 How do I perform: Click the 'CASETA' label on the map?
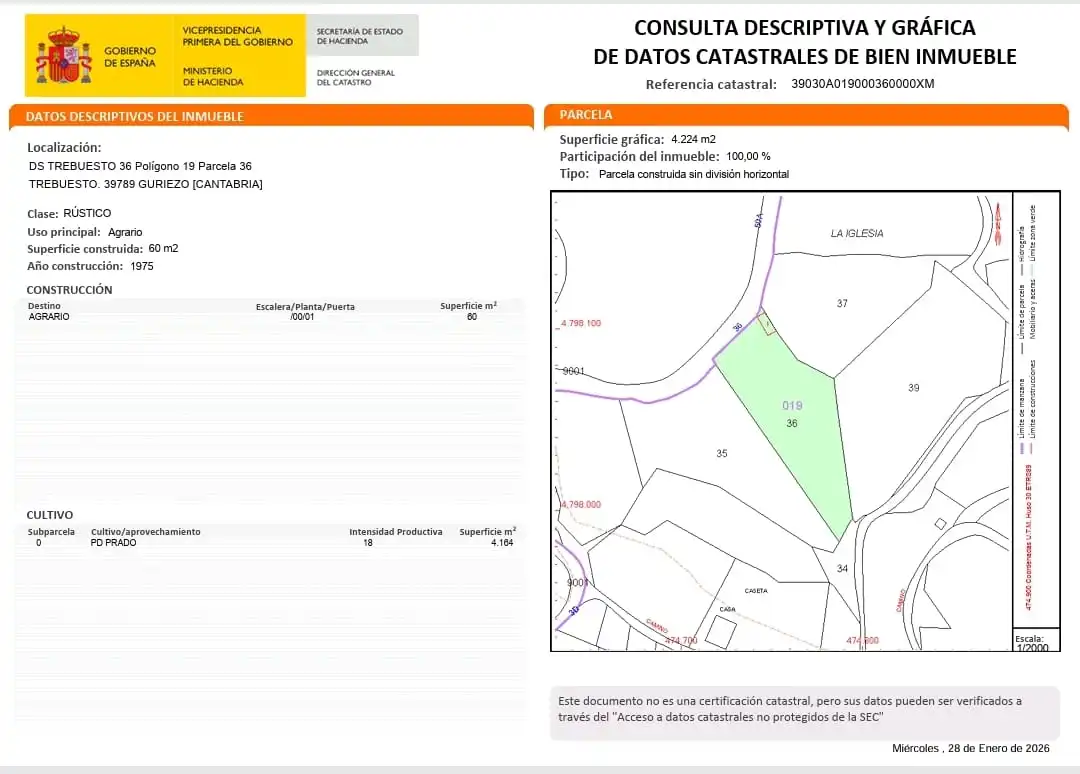coord(756,591)
